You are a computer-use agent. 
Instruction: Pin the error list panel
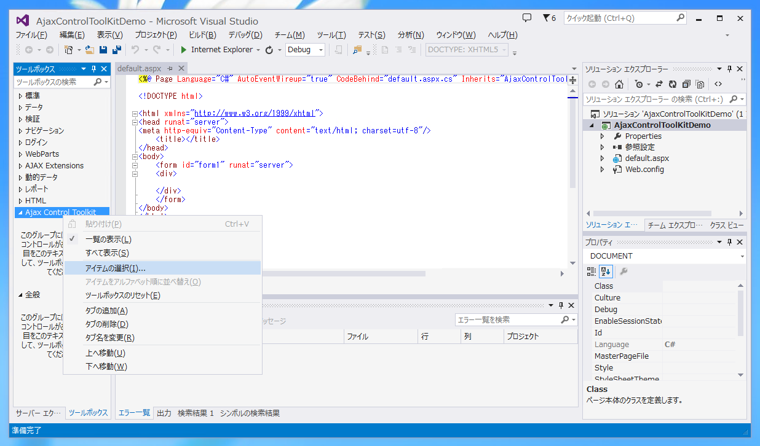(561, 305)
